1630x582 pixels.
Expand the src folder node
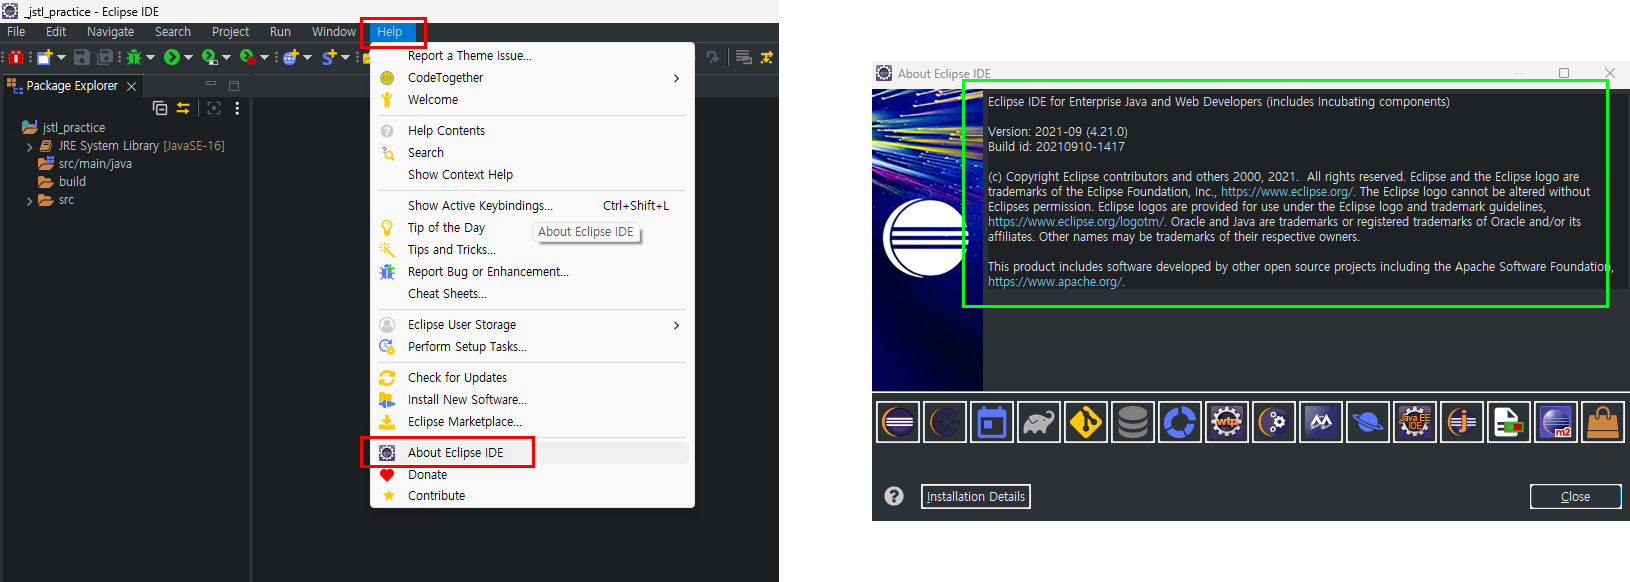(x=29, y=200)
